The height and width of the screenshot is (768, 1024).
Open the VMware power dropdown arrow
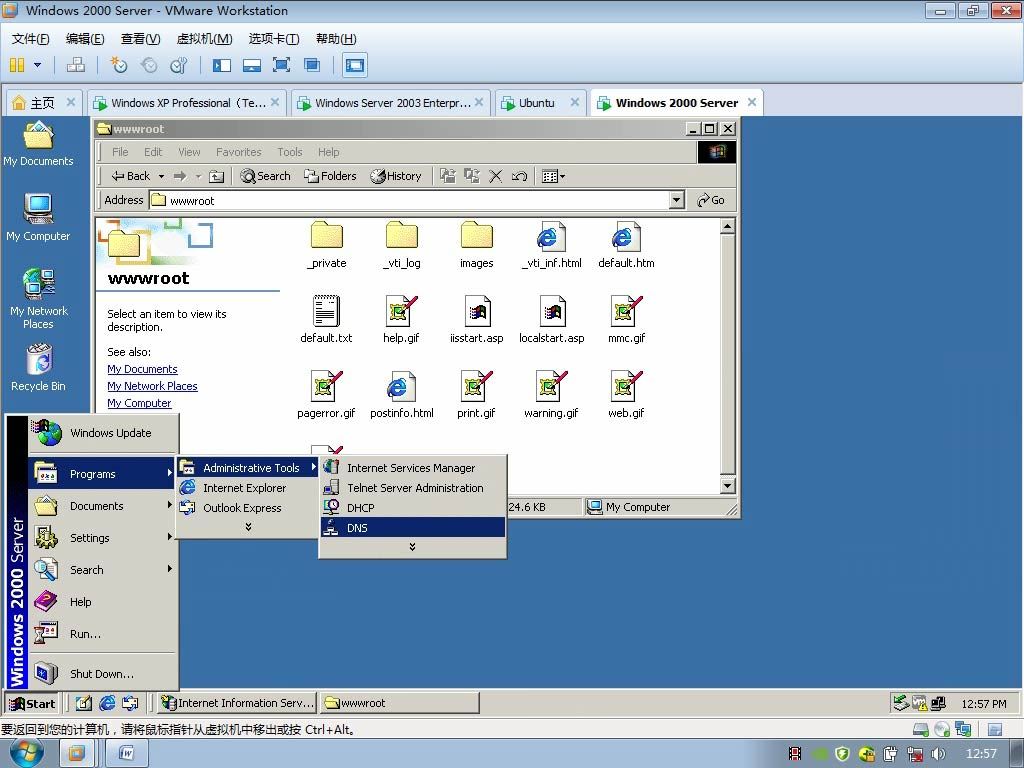pos(37,65)
